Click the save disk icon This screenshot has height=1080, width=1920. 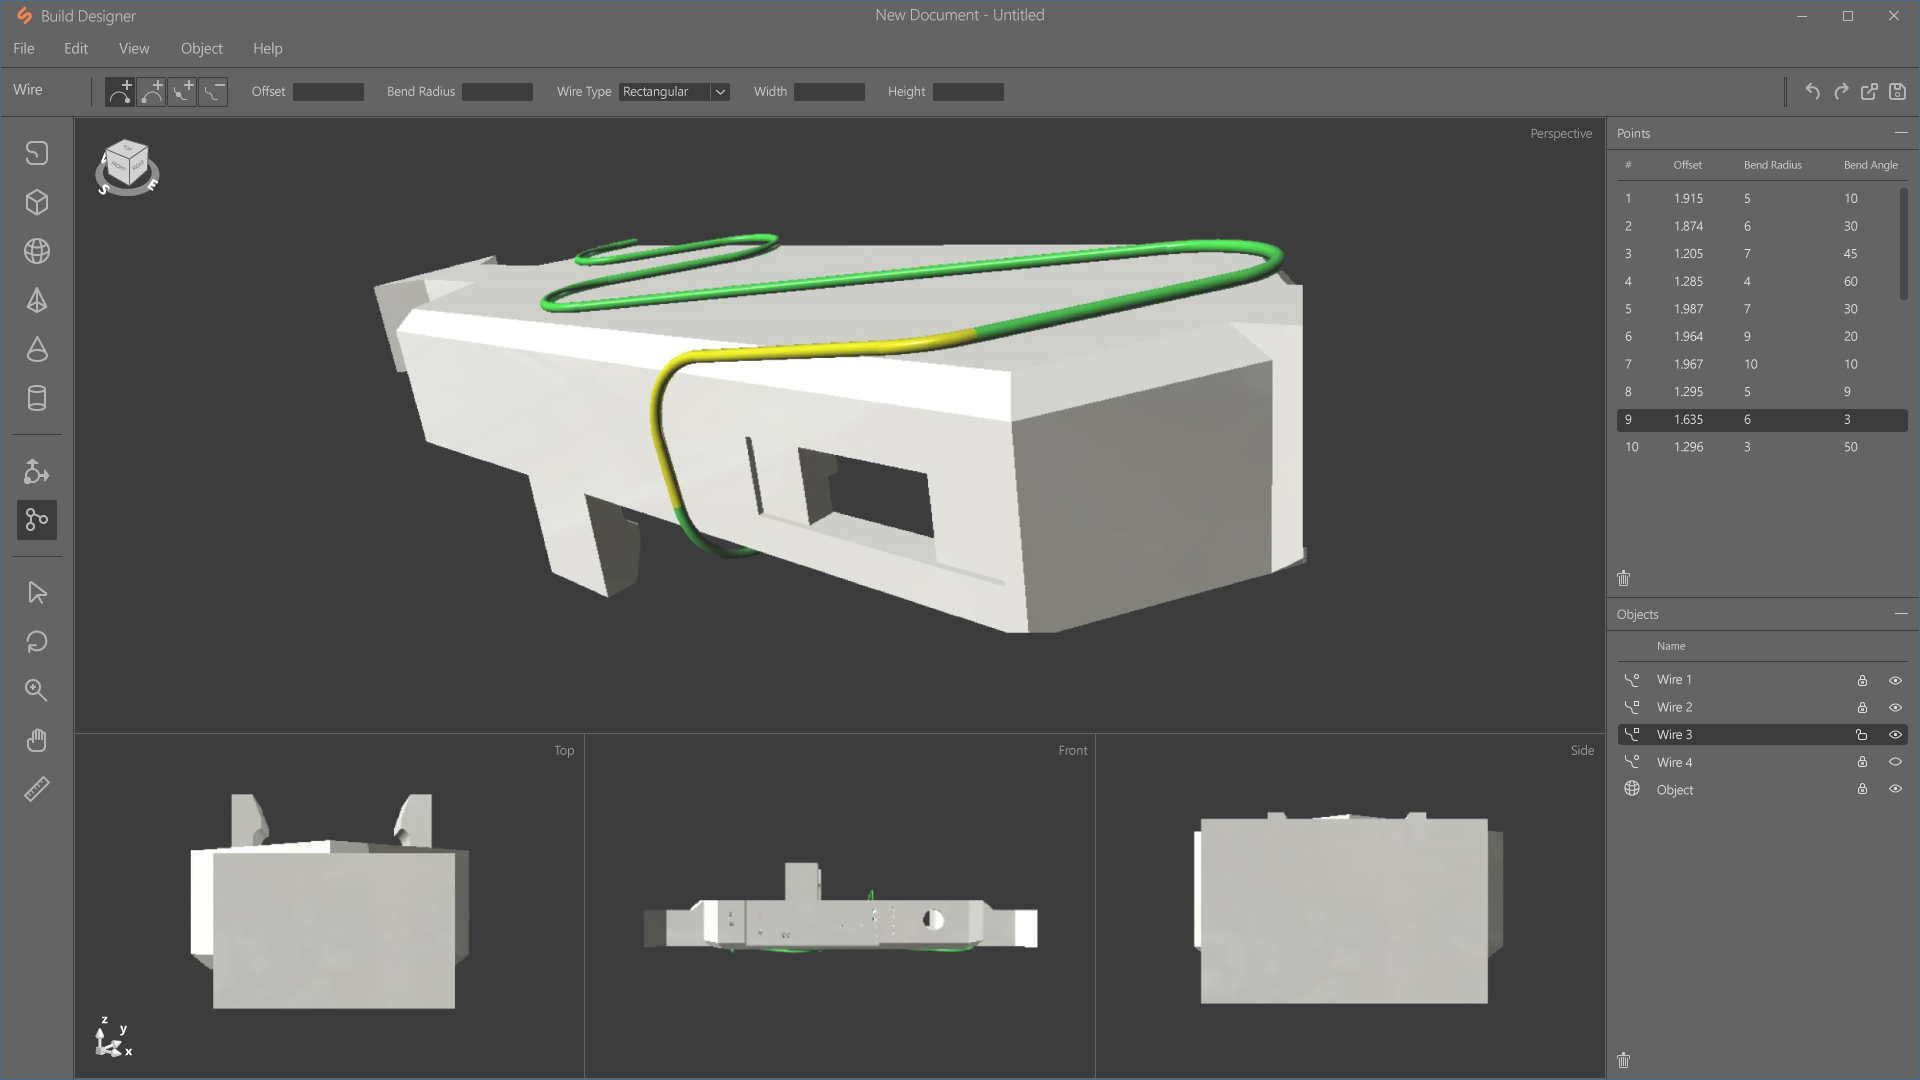(1897, 92)
